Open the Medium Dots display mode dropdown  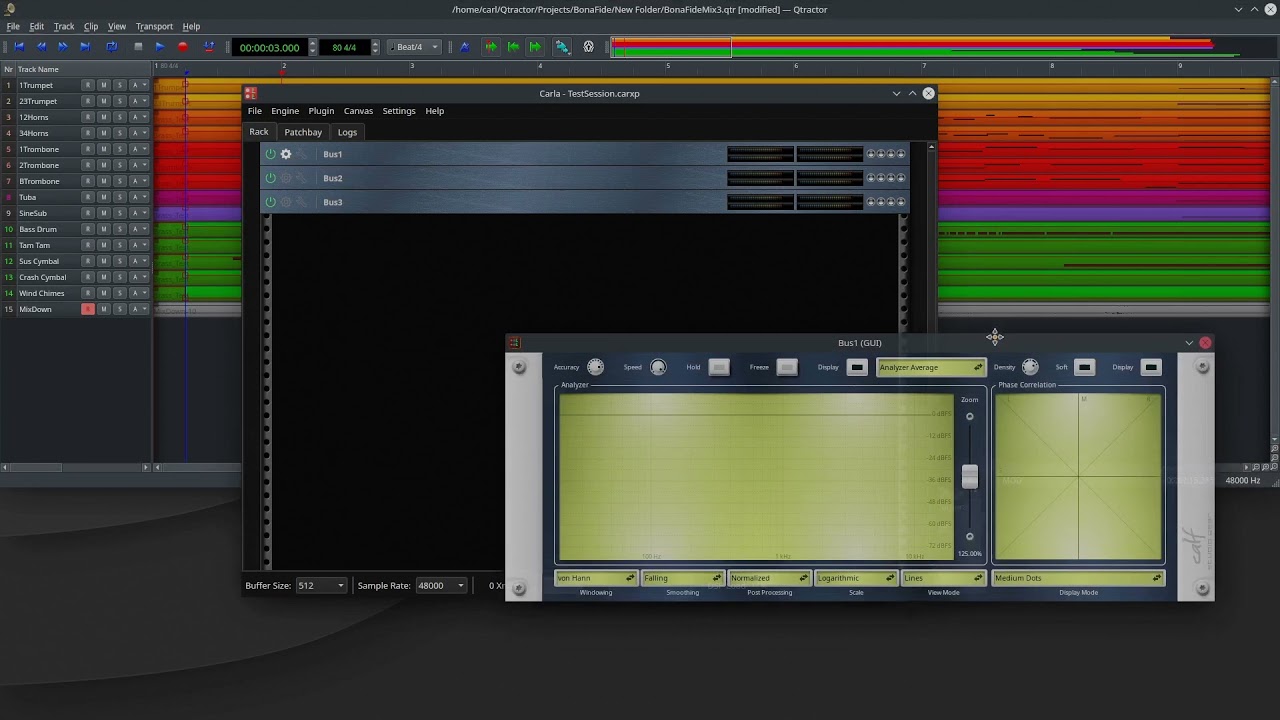(1078, 578)
